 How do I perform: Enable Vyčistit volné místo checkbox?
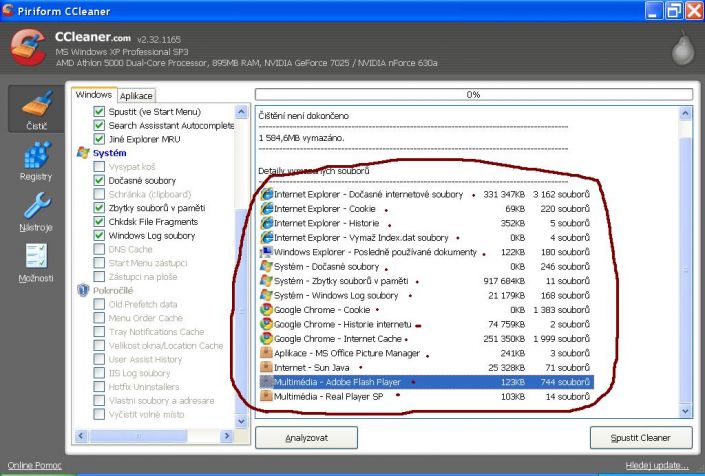tap(99, 414)
